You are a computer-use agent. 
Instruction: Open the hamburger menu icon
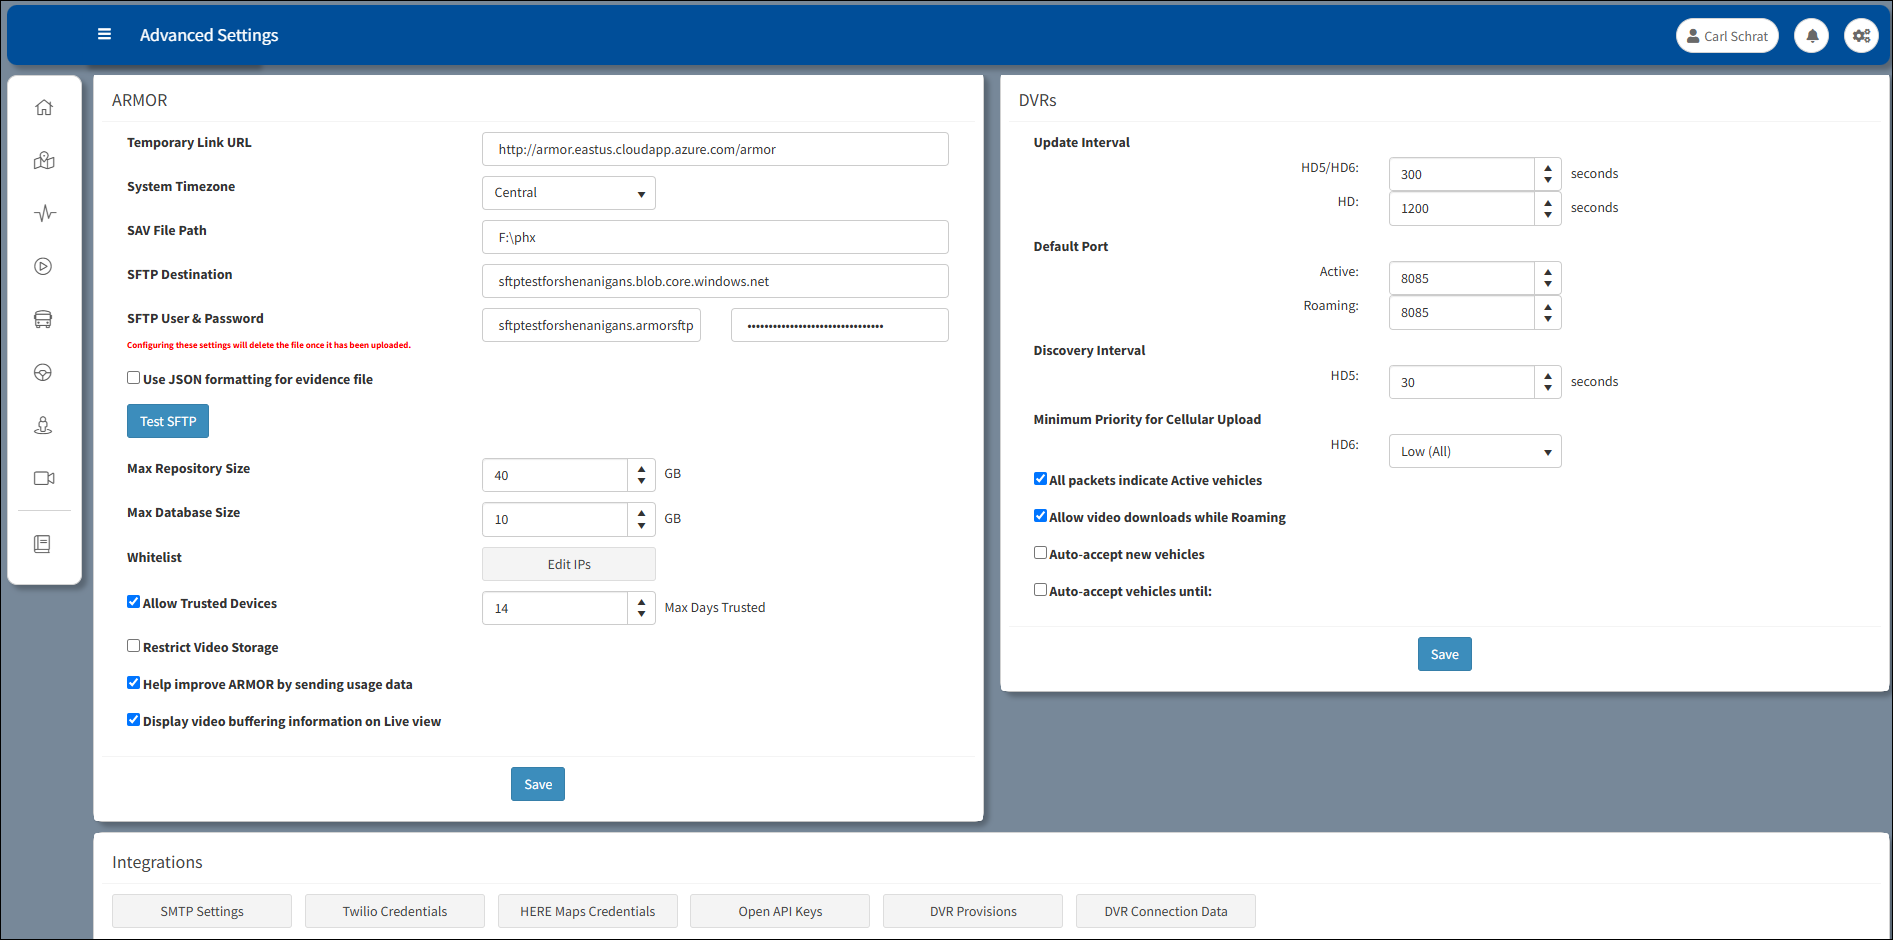104,34
